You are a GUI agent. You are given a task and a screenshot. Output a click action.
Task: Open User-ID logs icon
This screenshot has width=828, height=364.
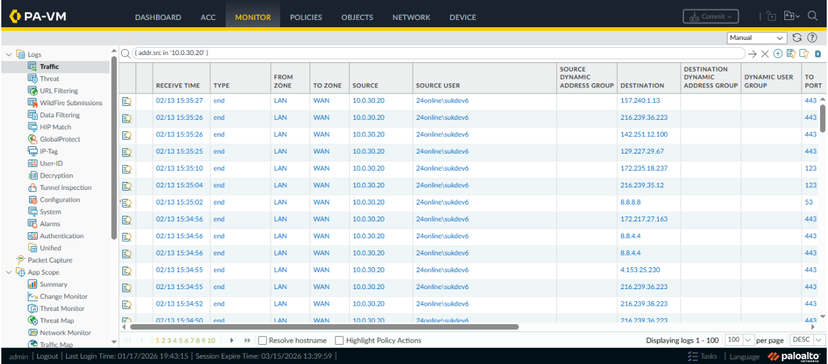tap(32, 164)
